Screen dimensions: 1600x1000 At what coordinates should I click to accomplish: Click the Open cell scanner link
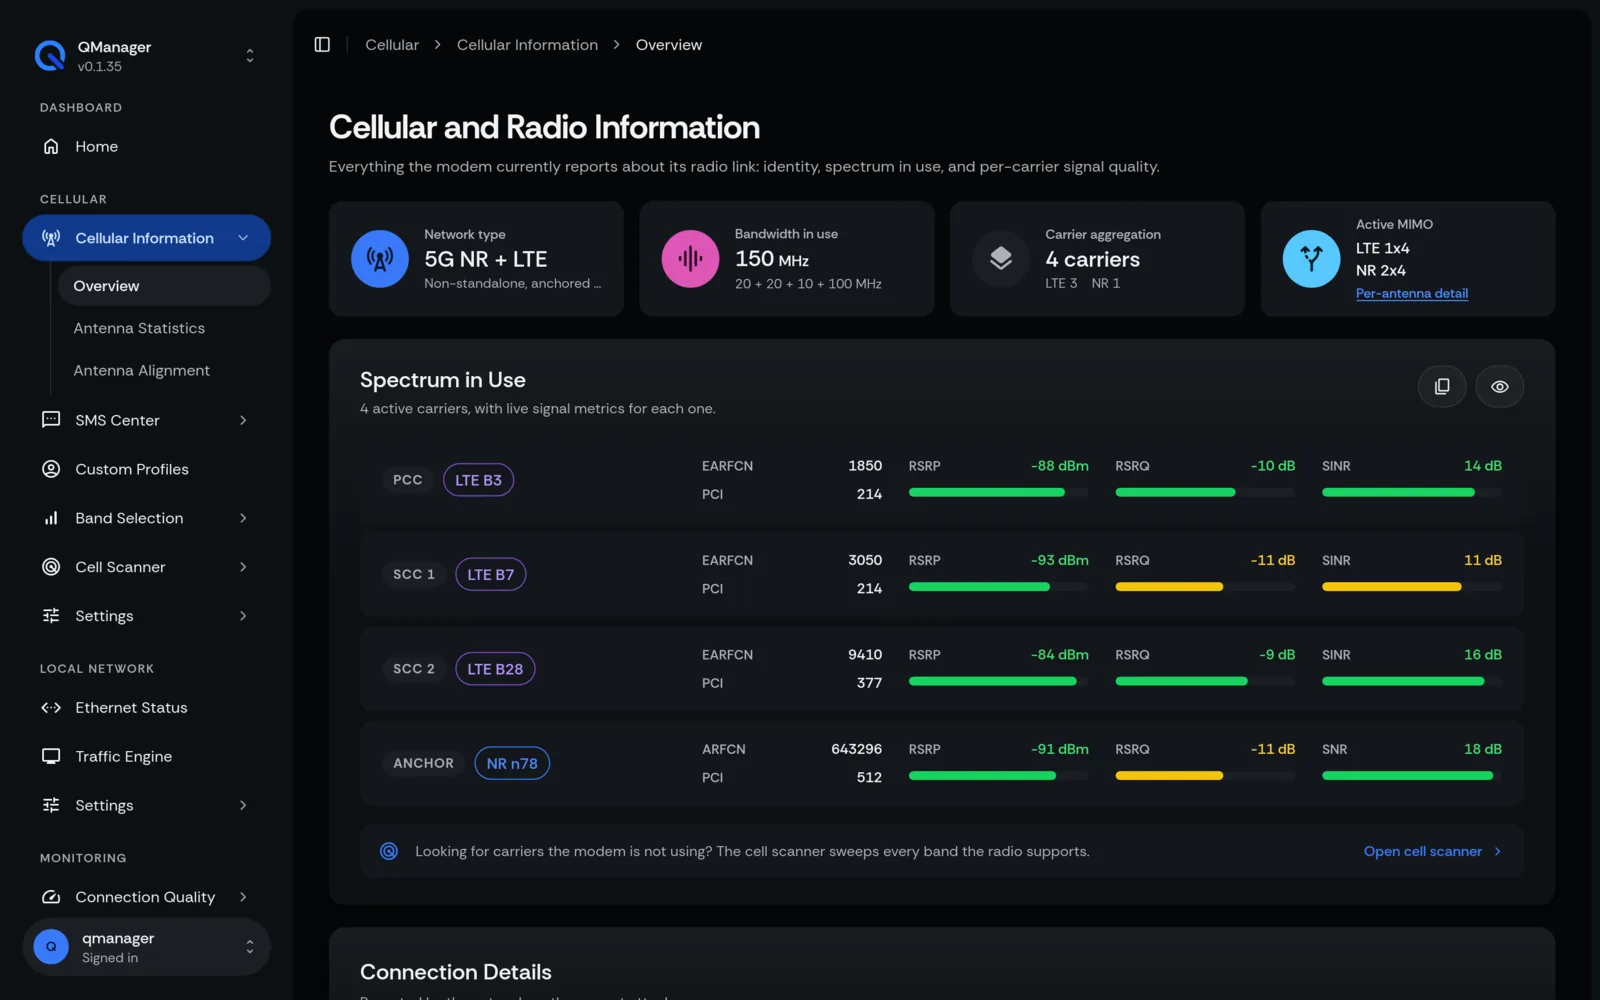[x=1433, y=851]
